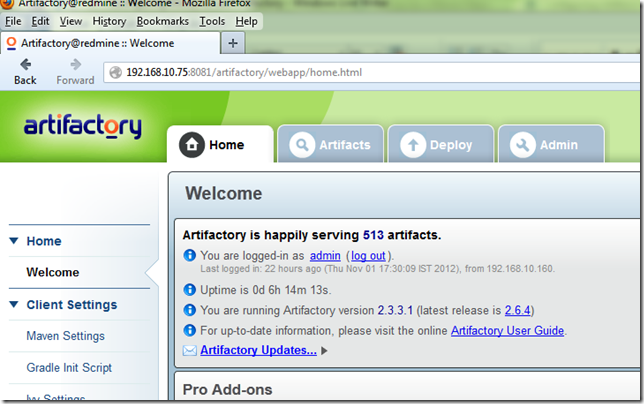Collapse the Client Settings section arrow

[14, 304]
